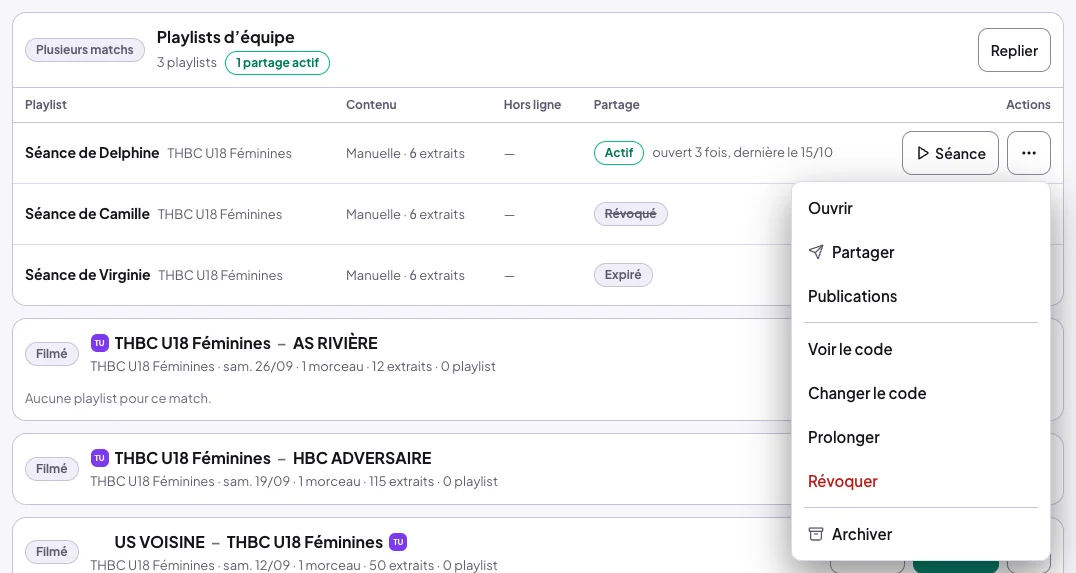
Task: Open the Séance de Virginie playlist name
Action: coord(87,275)
